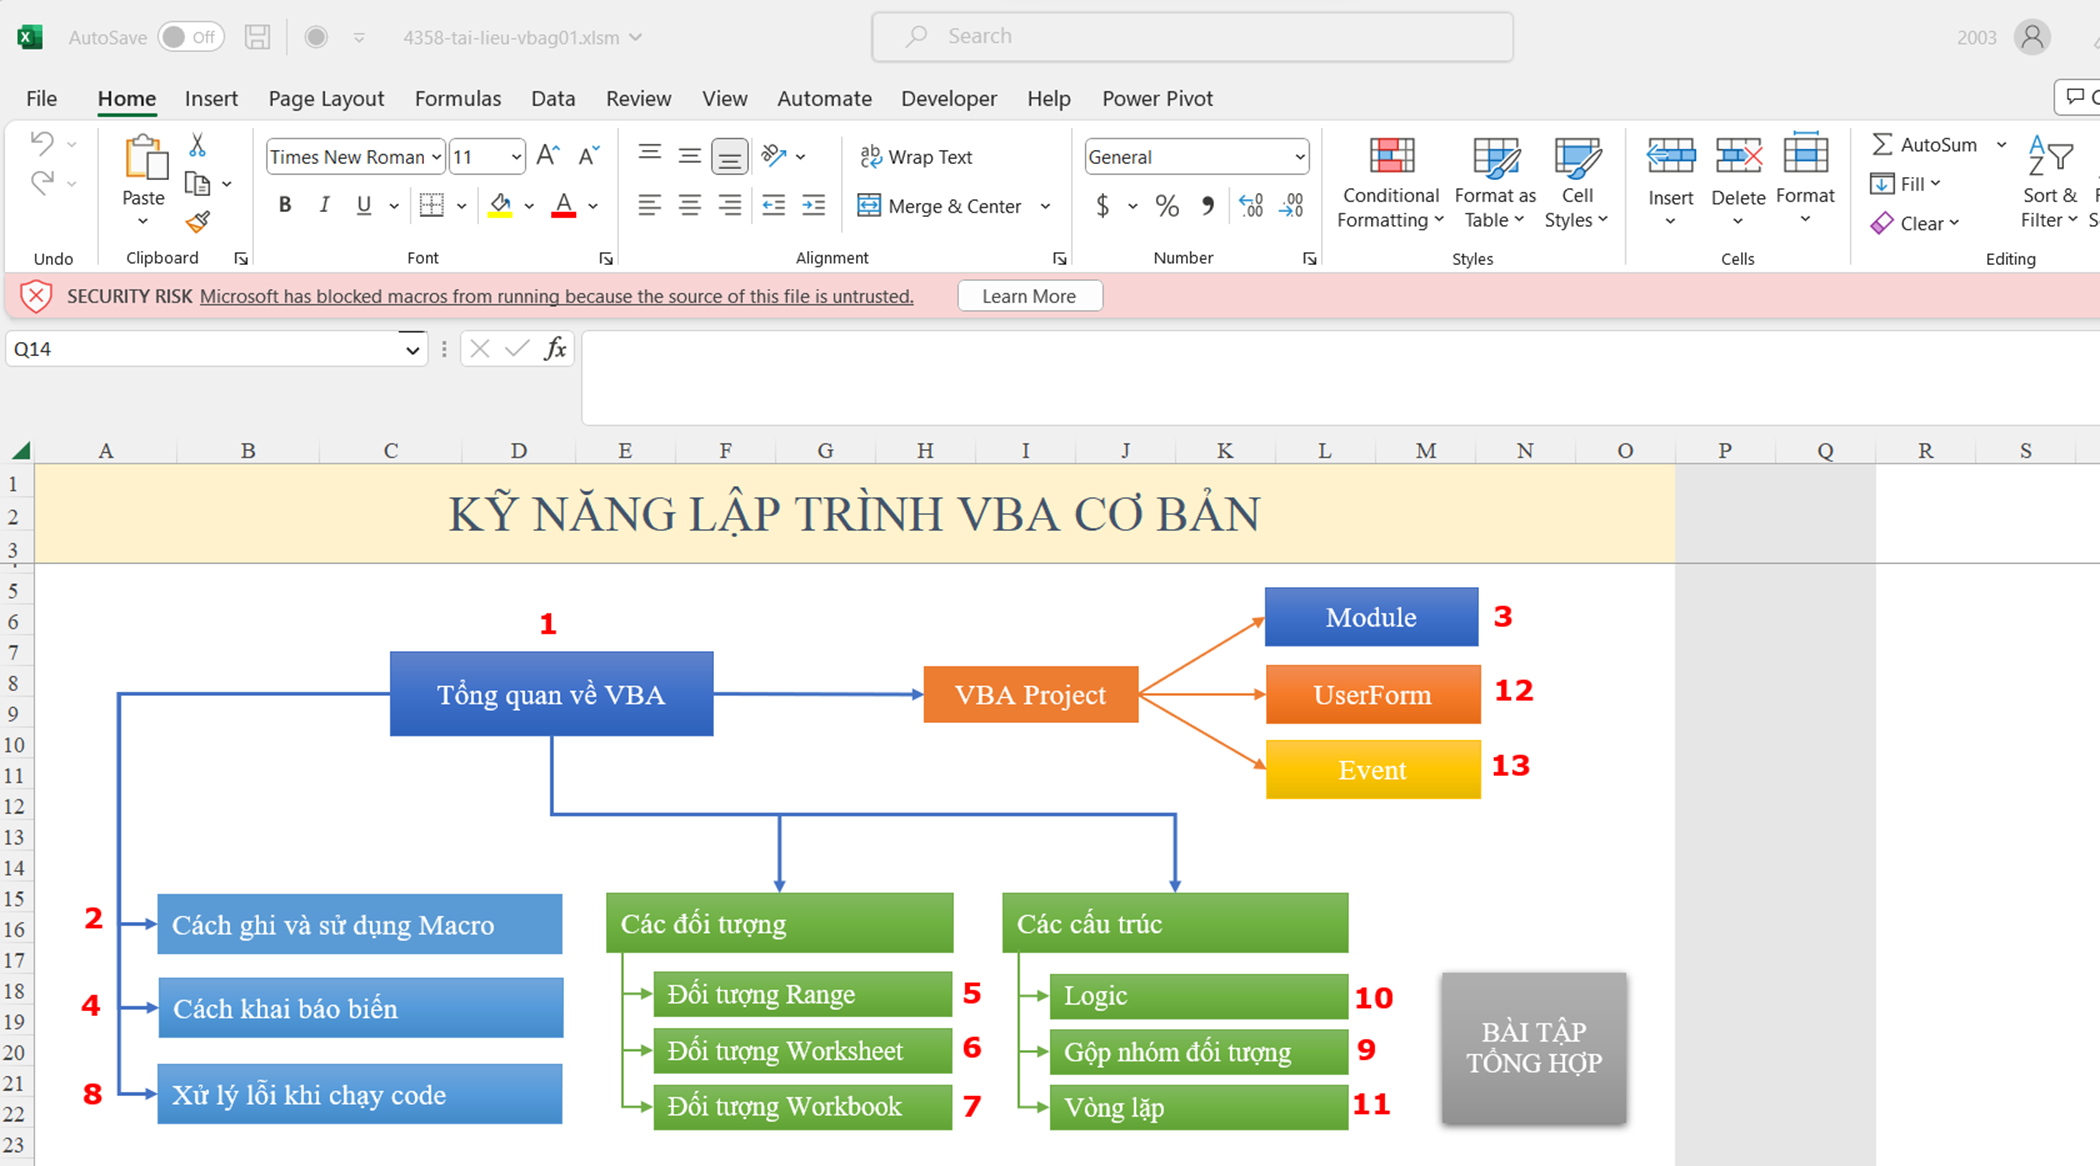Apply the yellow Fill Color swatch
Screen dimensions: 2100x1166
click(x=500, y=206)
